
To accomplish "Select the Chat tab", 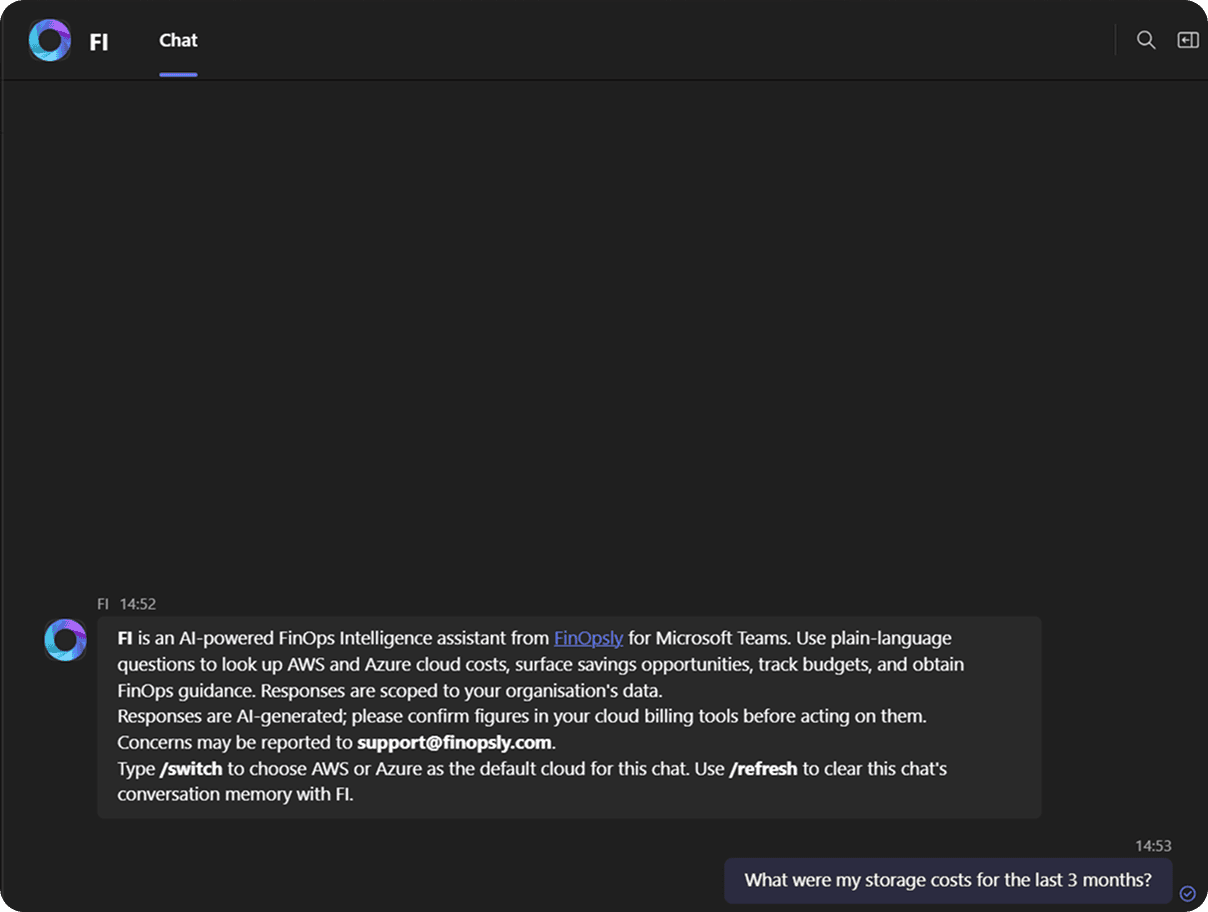I will pos(178,40).
